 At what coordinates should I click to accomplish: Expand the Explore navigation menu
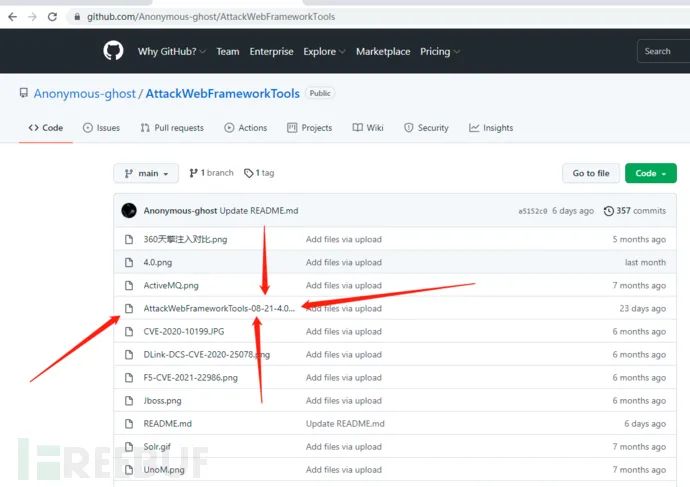click(x=324, y=51)
